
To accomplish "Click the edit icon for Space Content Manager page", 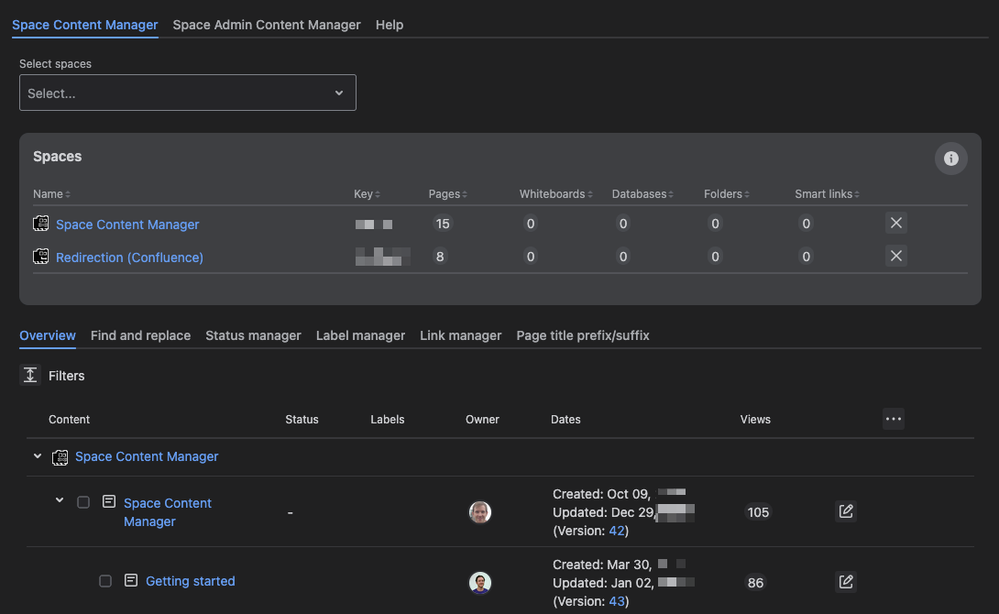I will click(846, 512).
